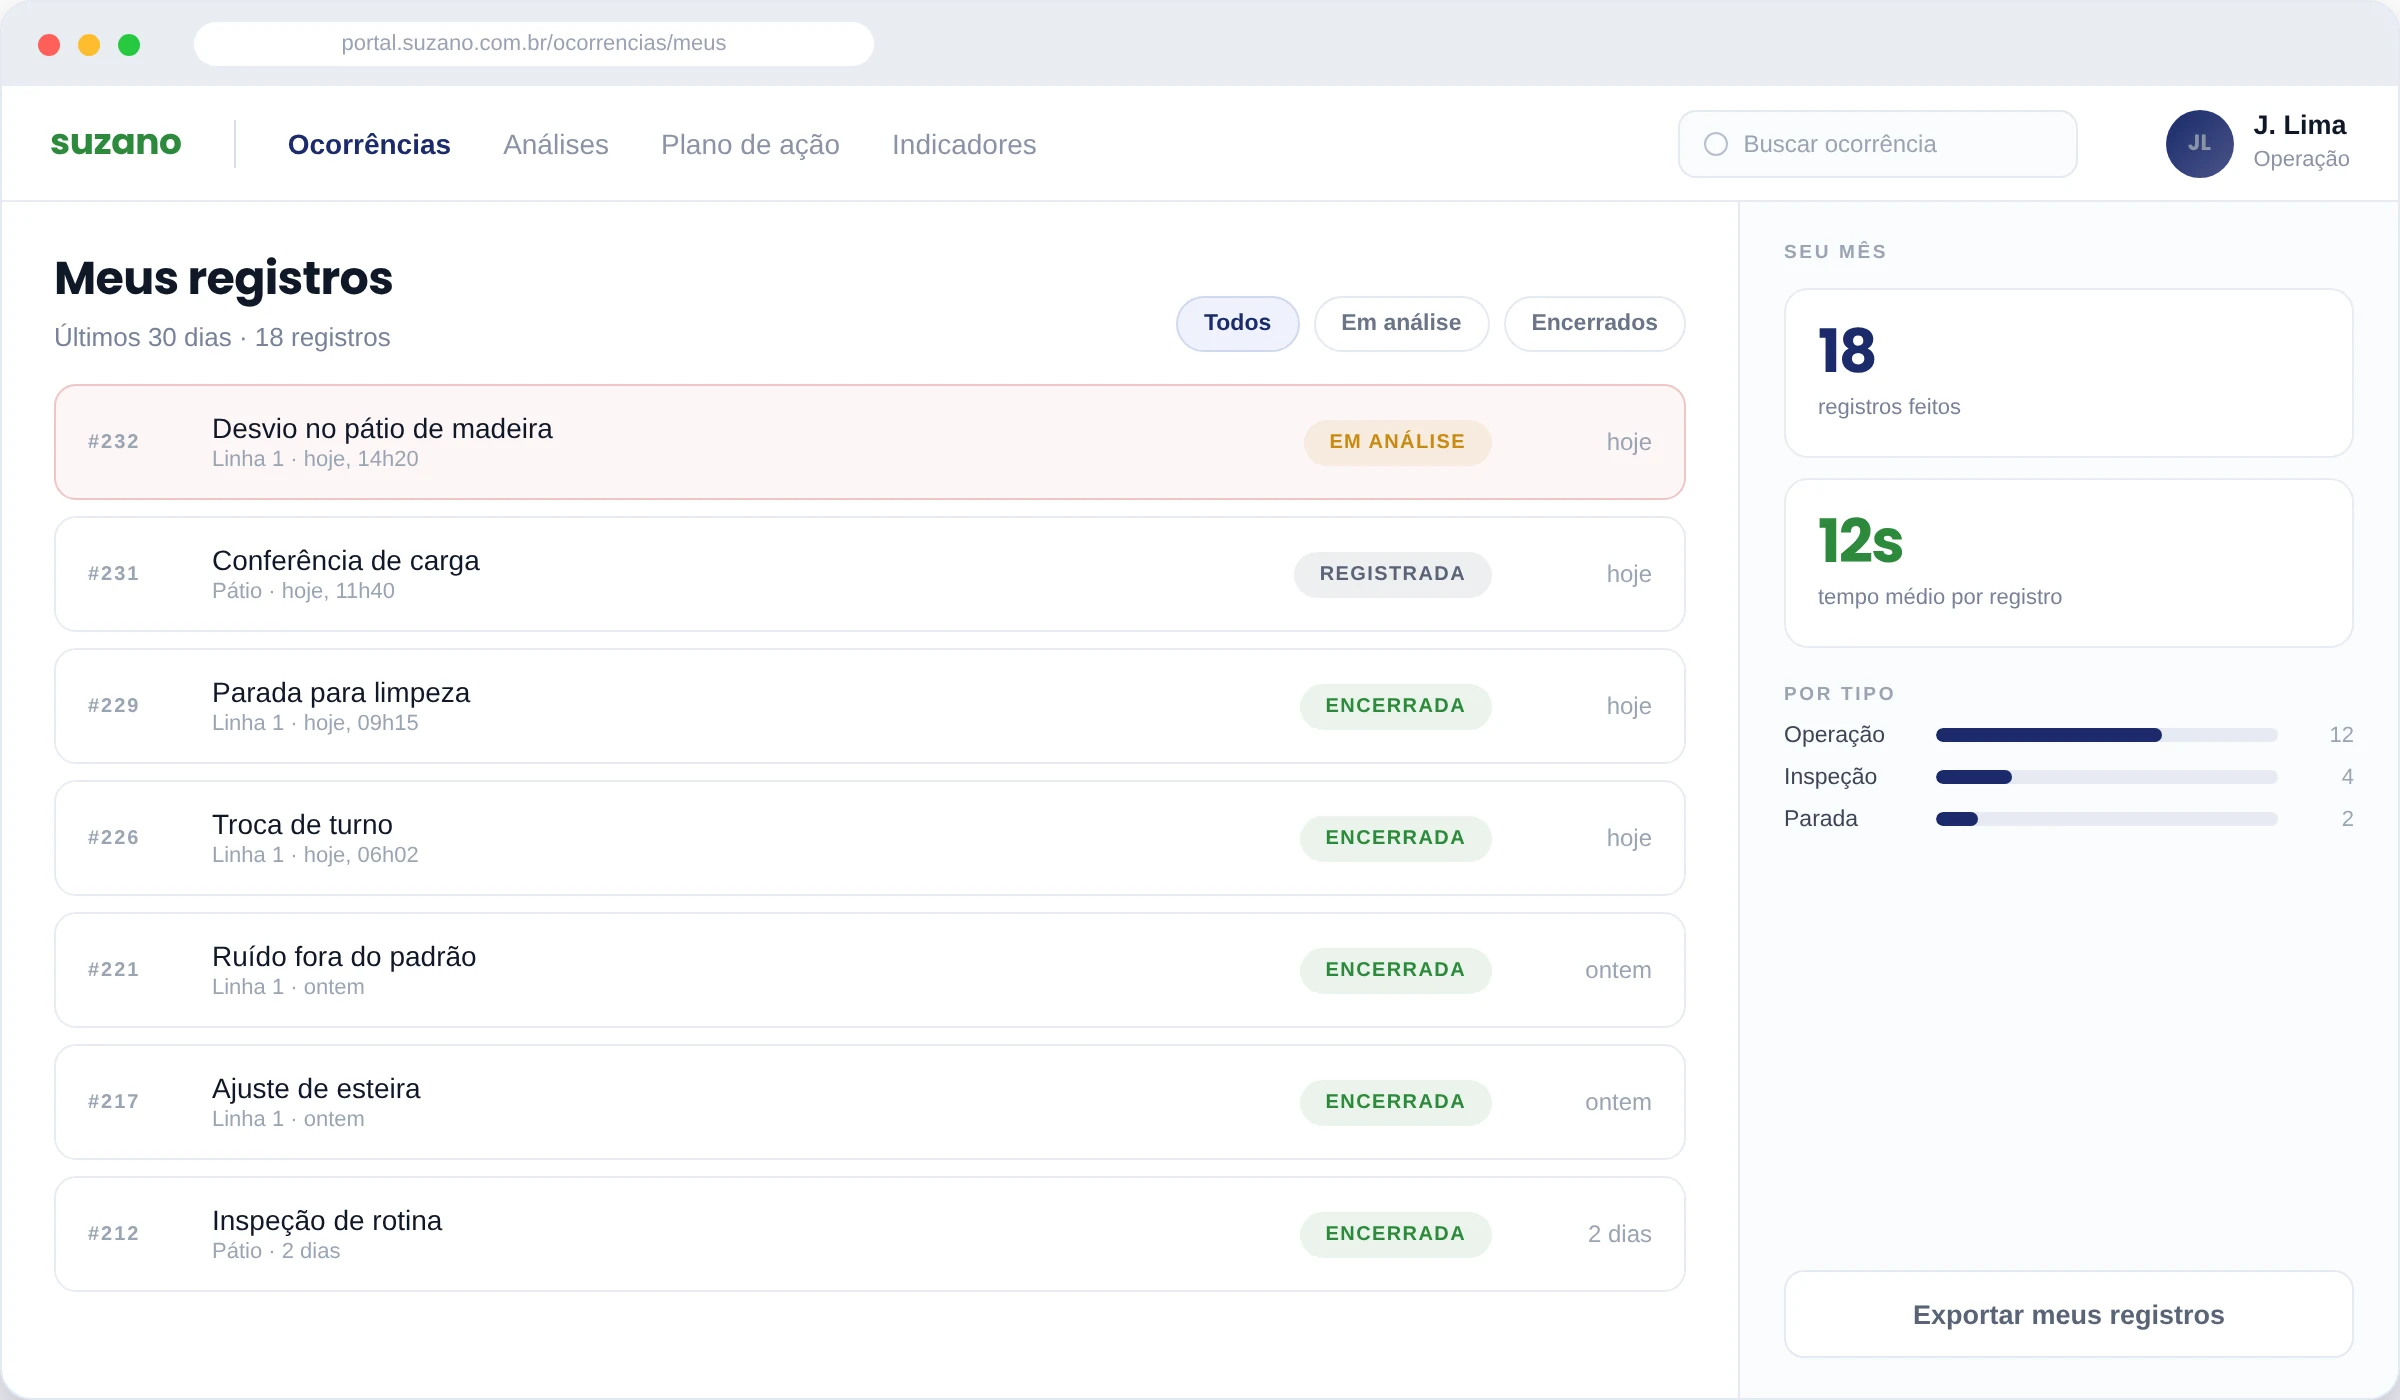Click the Suzano logo
2400x1400 pixels.
point(116,143)
